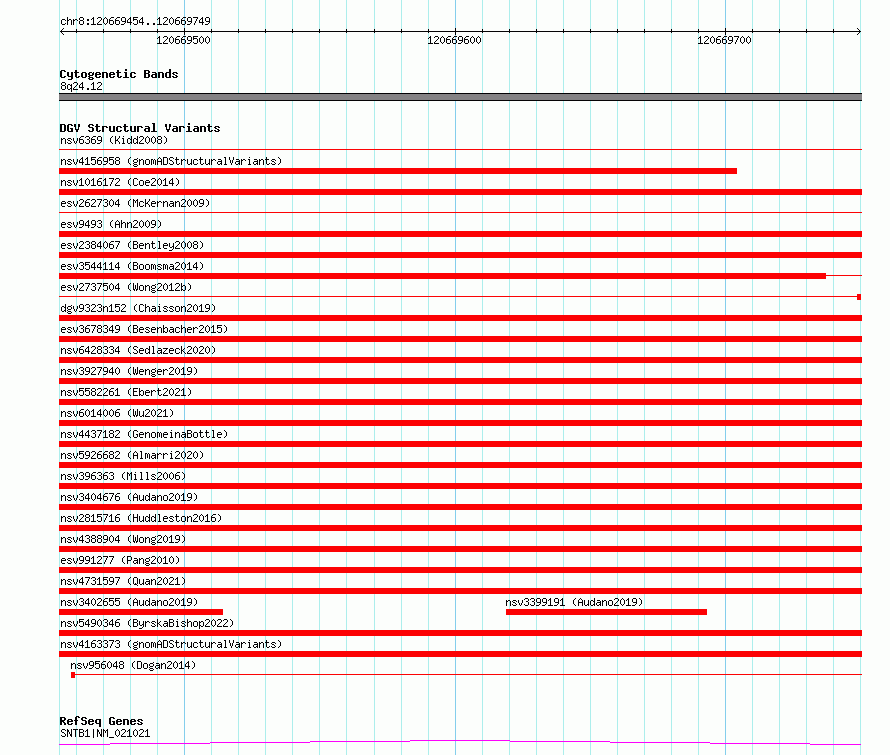Select esv2737504 (Wong2012b) label
Viewport: 890px width, 755px height.
126,287
